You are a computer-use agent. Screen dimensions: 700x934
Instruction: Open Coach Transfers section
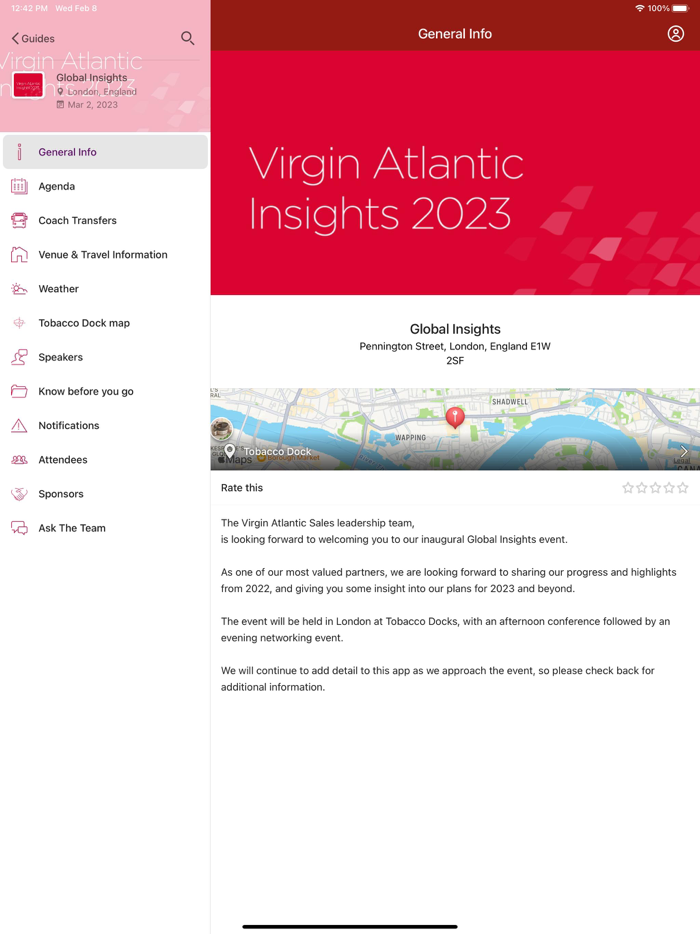coord(105,220)
